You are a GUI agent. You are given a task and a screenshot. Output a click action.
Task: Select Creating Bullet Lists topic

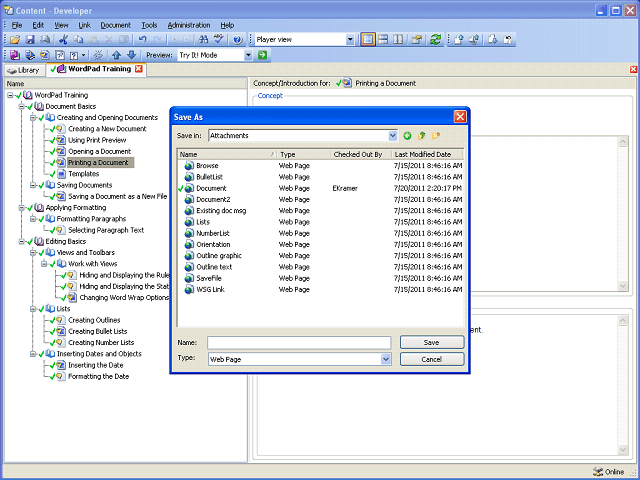click(x=98, y=331)
